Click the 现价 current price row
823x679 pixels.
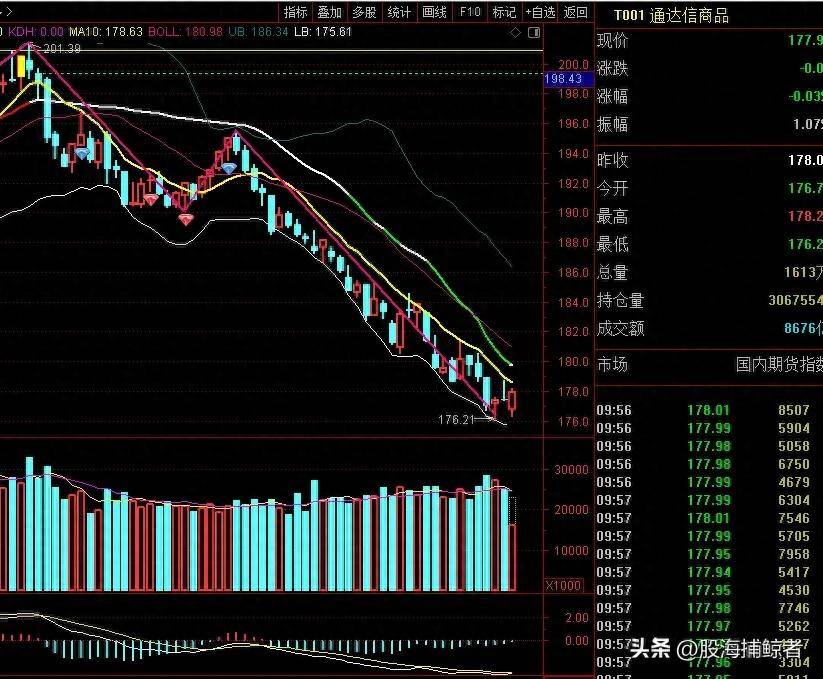pyautogui.click(x=709, y=40)
